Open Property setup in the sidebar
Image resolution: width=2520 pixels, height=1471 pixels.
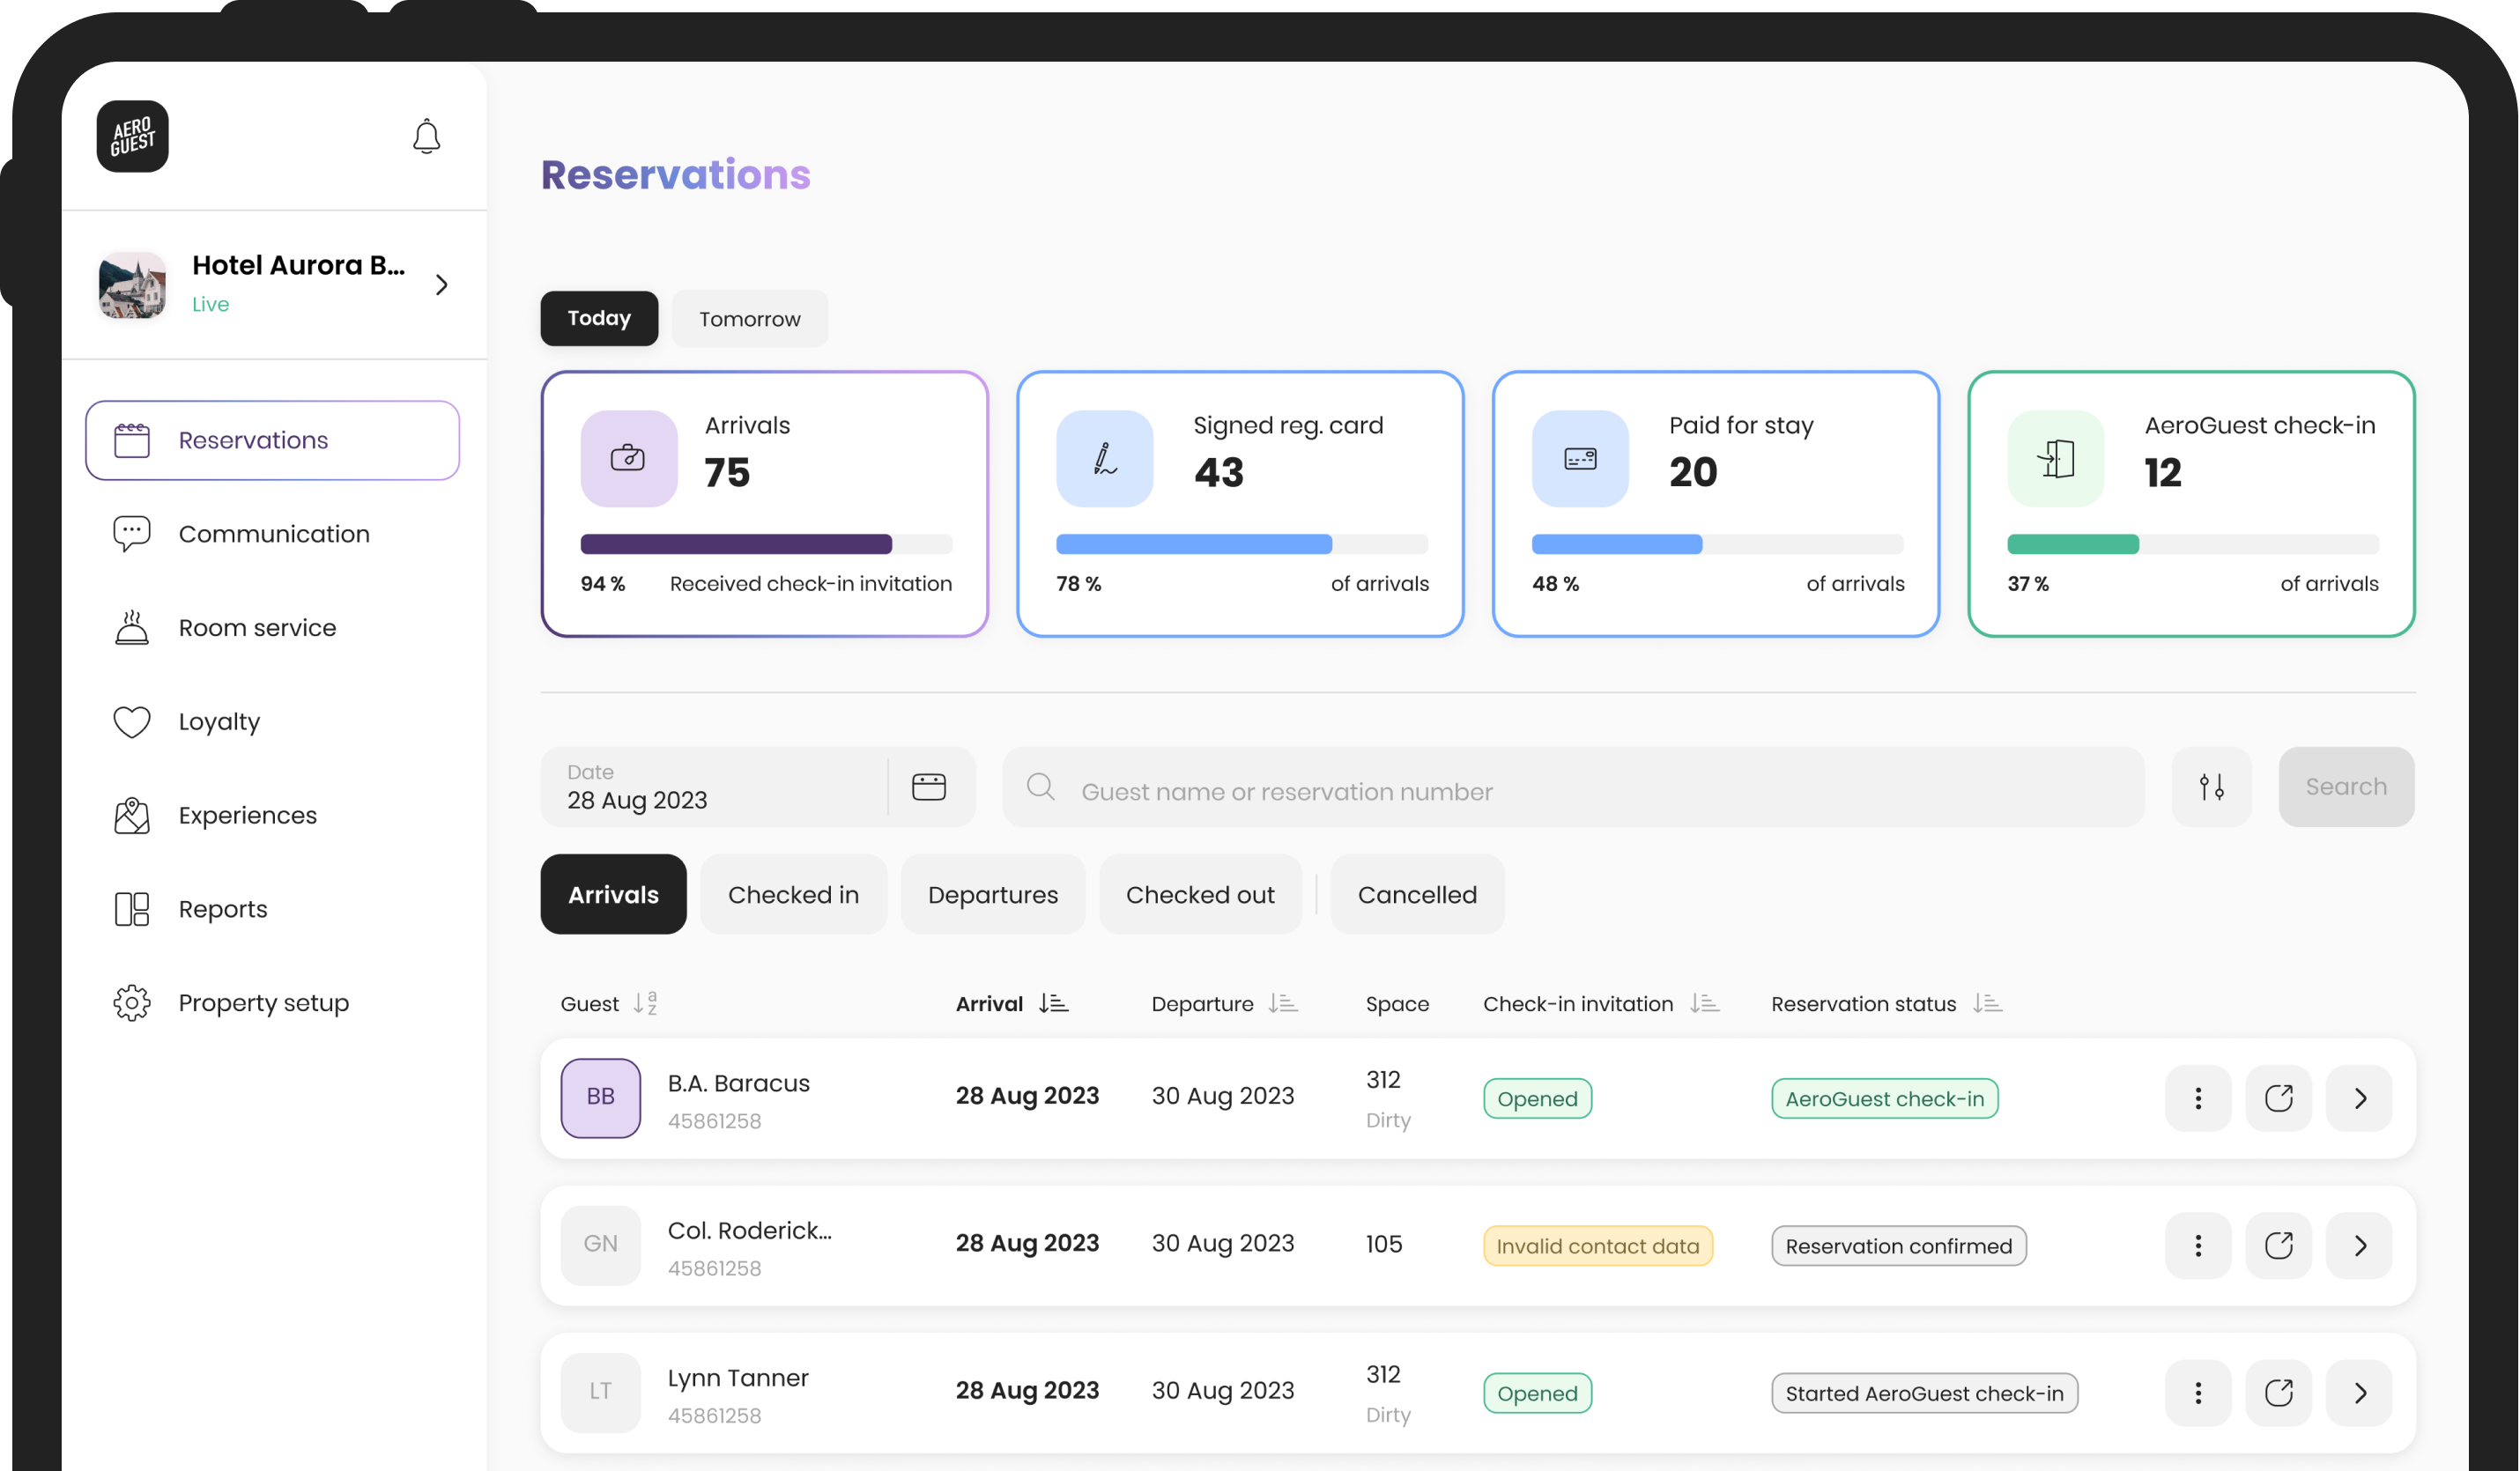point(272,1003)
